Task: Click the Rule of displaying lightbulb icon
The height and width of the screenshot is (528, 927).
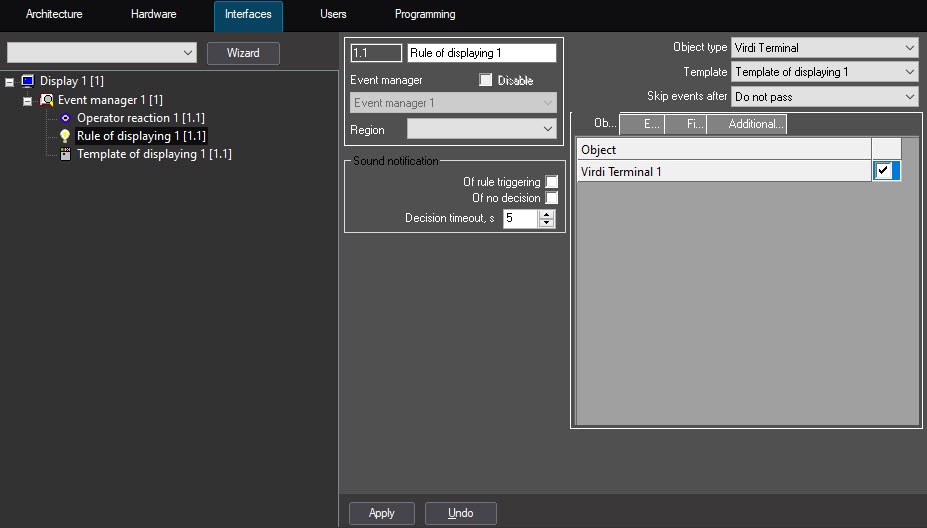Action: pos(65,136)
